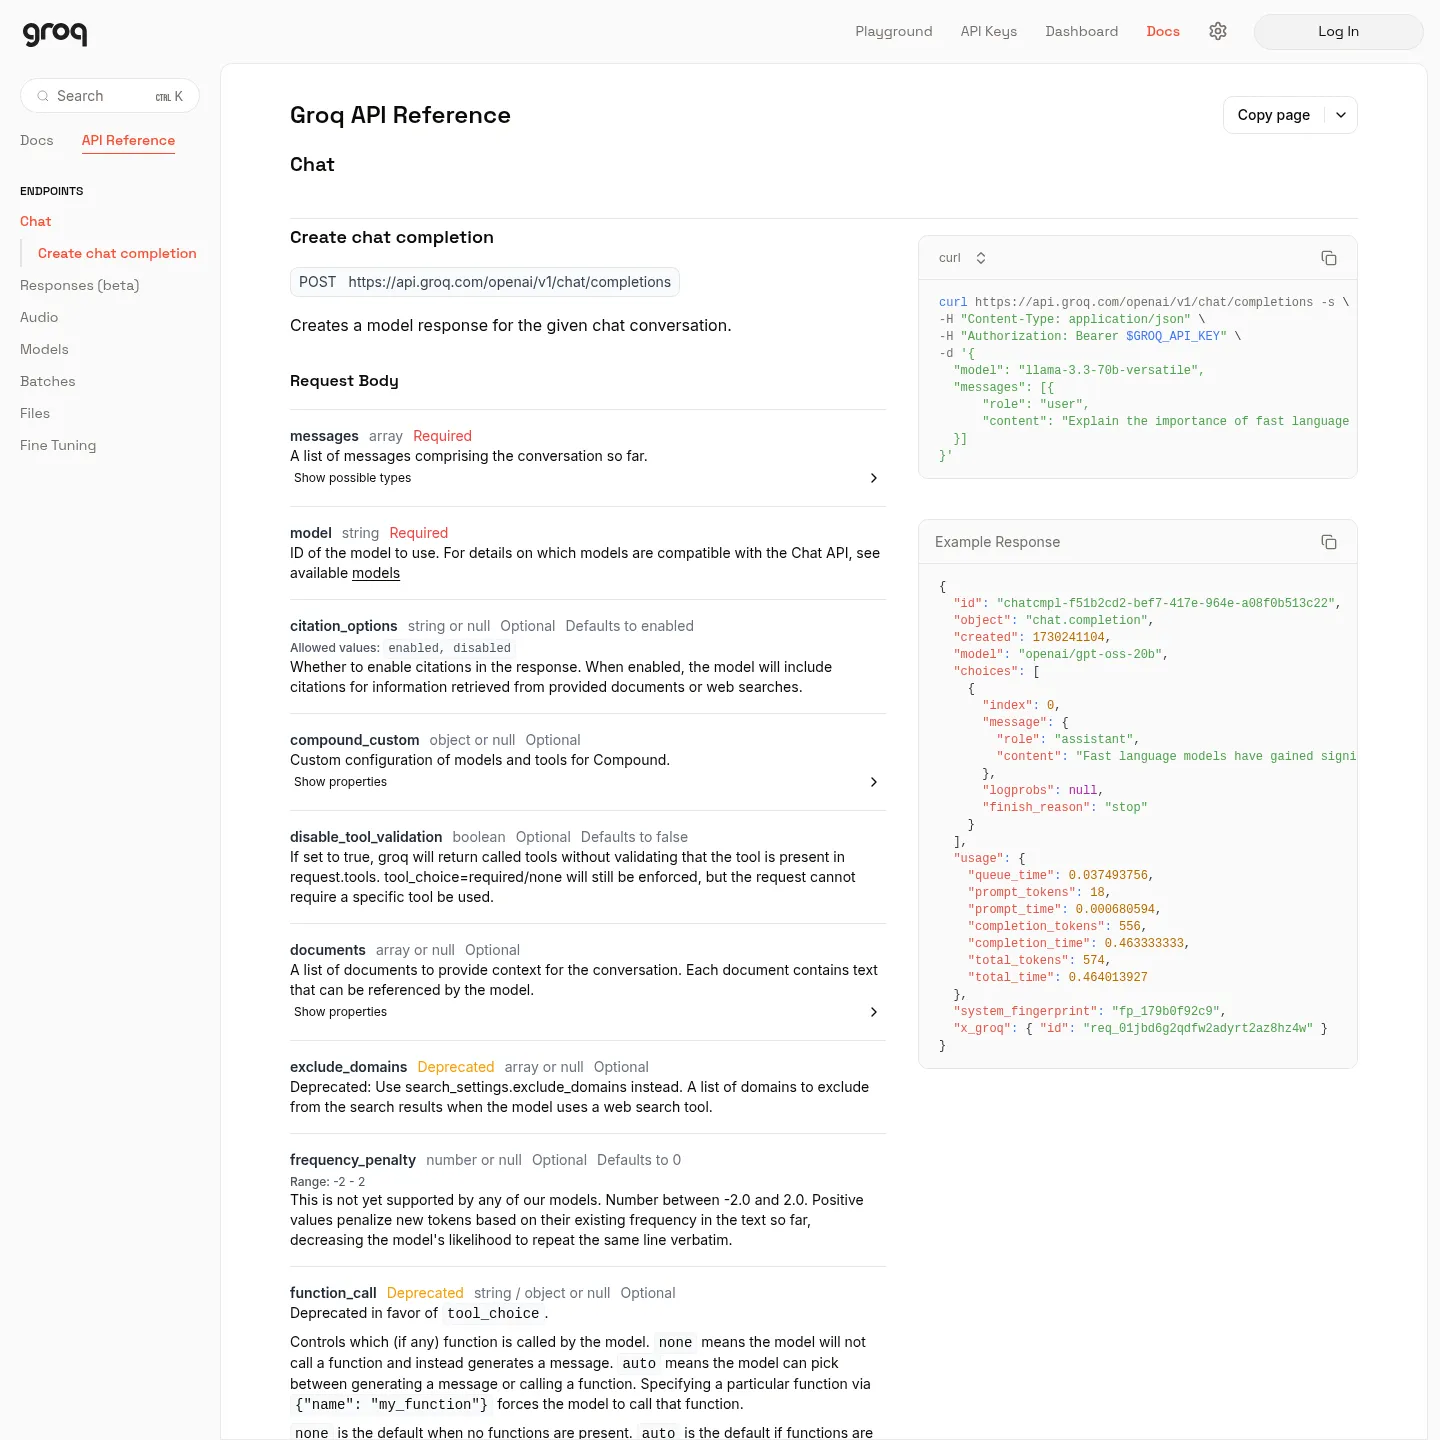Screen dimensions: 1440x1440
Task: Open the curl language selector
Action: [963, 258]
